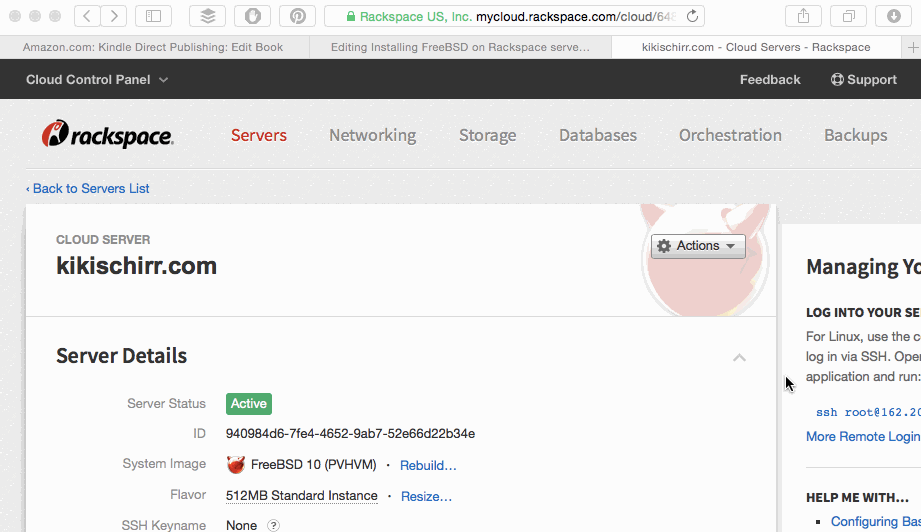The image size is (921, 532).
Task: Click the Rebuild… link
Action: 428,466
